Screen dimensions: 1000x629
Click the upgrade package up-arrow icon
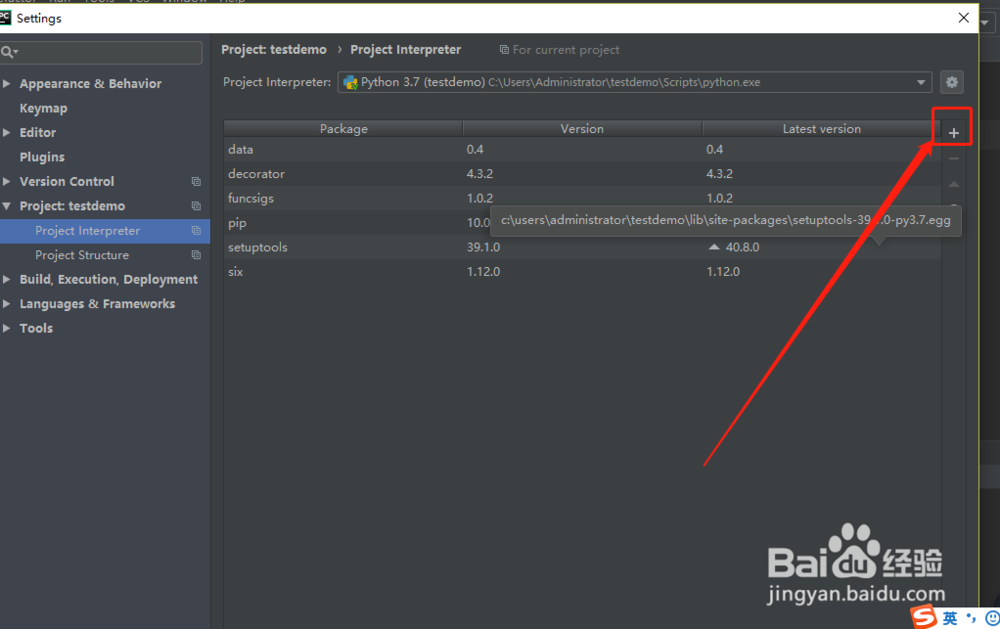953,184
